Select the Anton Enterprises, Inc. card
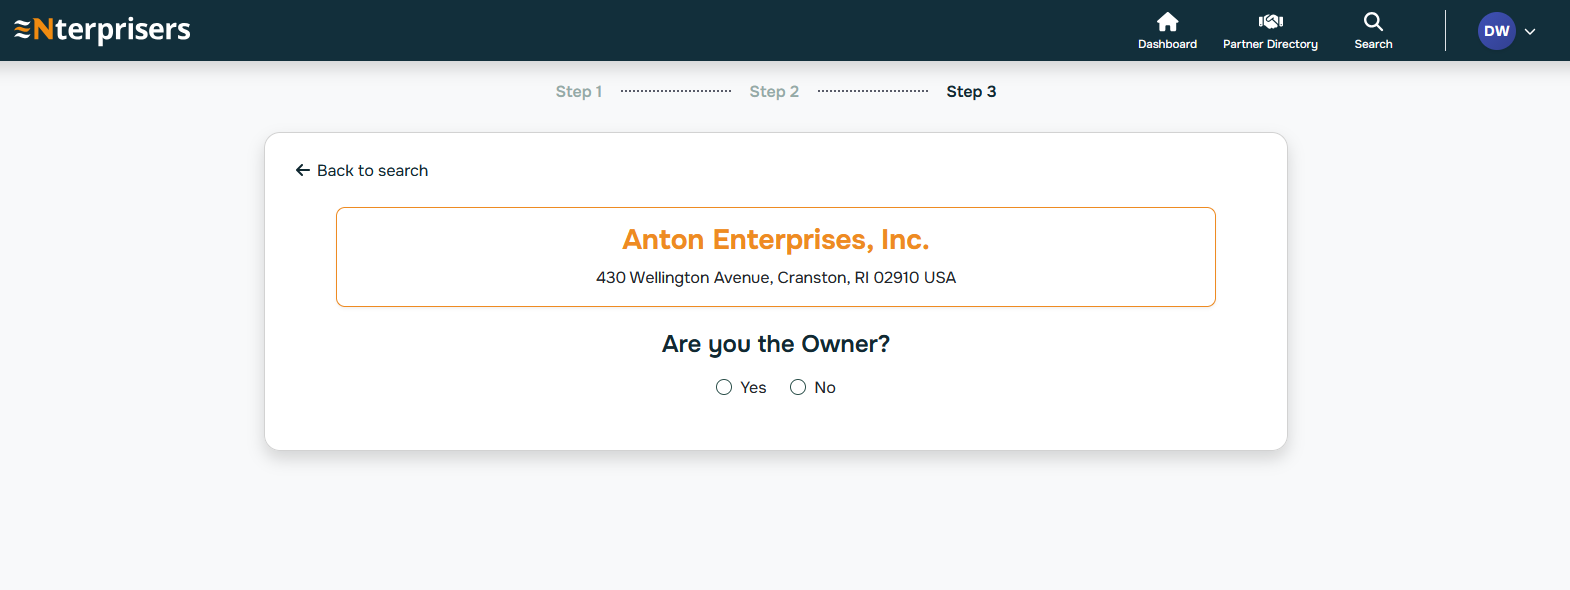This screenshot has height=590, width=1570. click(x=775, y=256)
